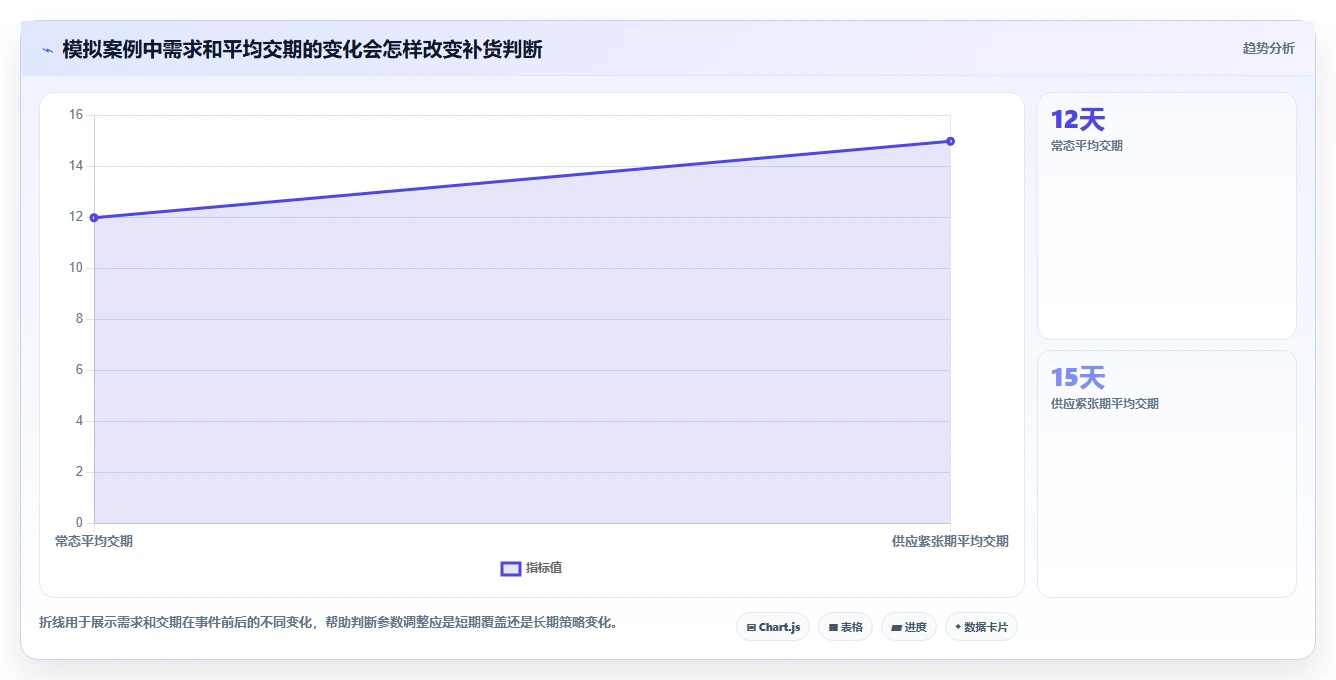Click the chart title 模拟案例中需求和平均交期
Viewport: 1336px width, 680px height.
(x=302, y=49)
